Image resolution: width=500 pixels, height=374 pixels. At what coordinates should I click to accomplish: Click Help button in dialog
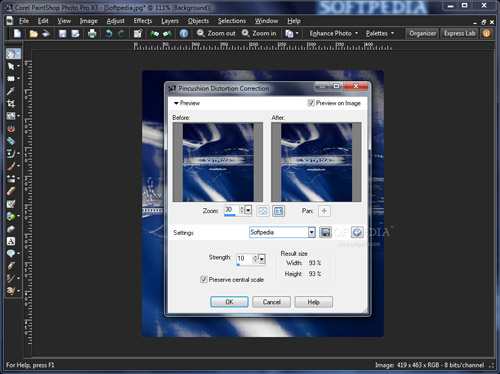pyautogui.click(x=313, y=302)
